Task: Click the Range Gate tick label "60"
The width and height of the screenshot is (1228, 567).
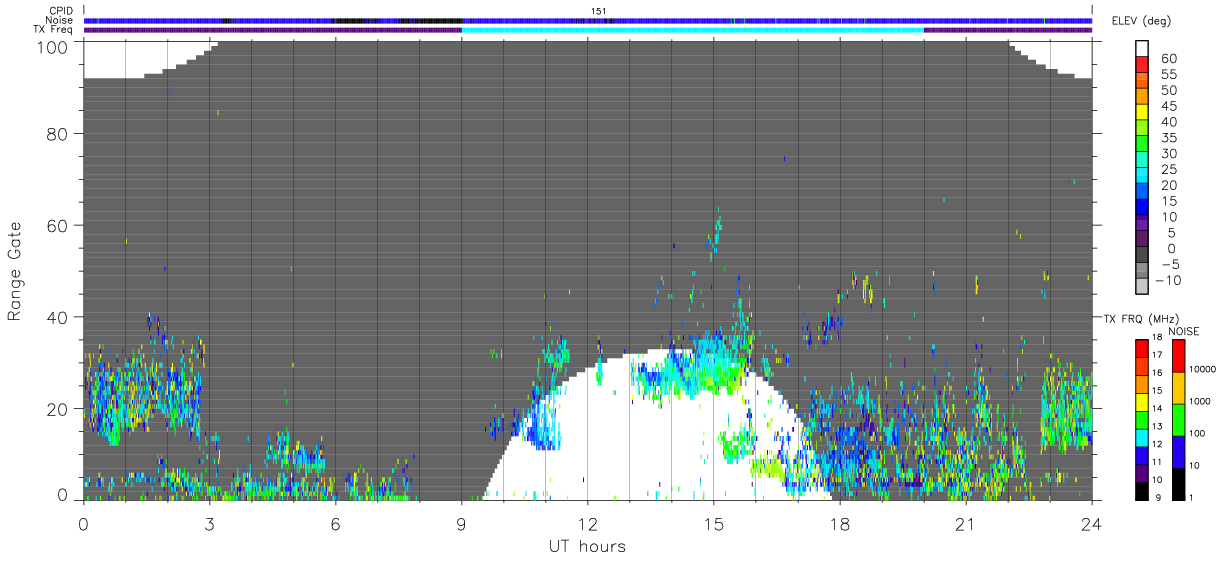Action: 58,225
